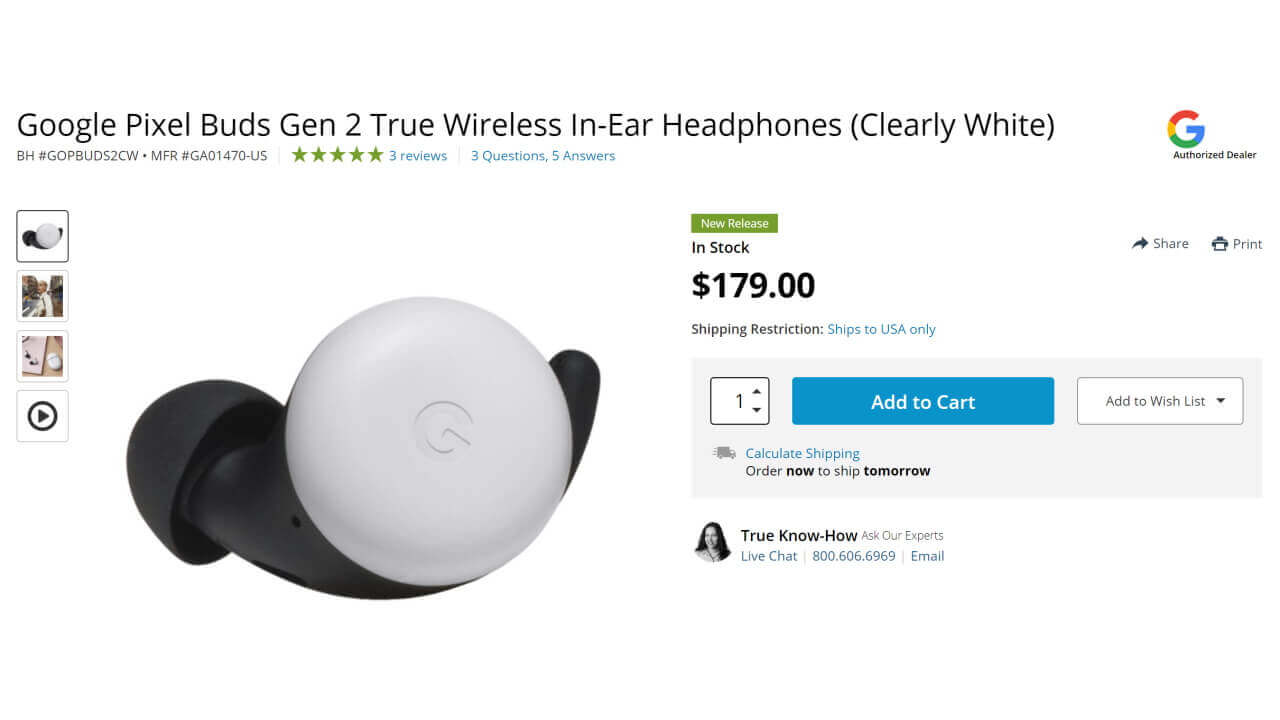The width and height of the screenshot is (1280, 720).
Task: Open 3 Questions, 5 Answers link
Action: pyautogui.click(x=543, y=155)
